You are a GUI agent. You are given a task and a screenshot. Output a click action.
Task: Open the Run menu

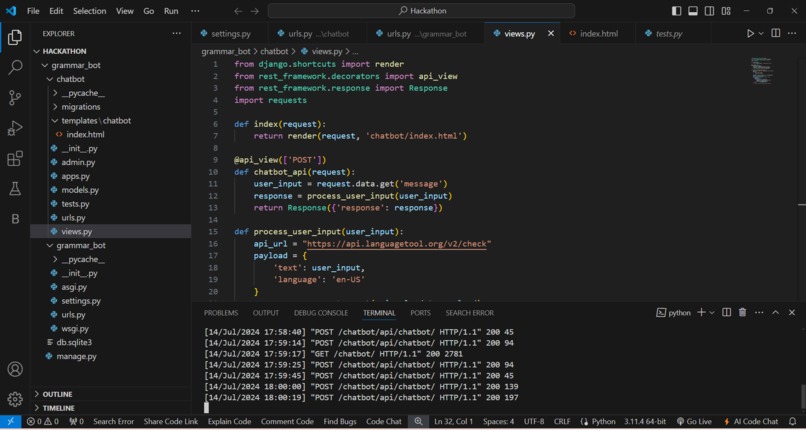171,11
